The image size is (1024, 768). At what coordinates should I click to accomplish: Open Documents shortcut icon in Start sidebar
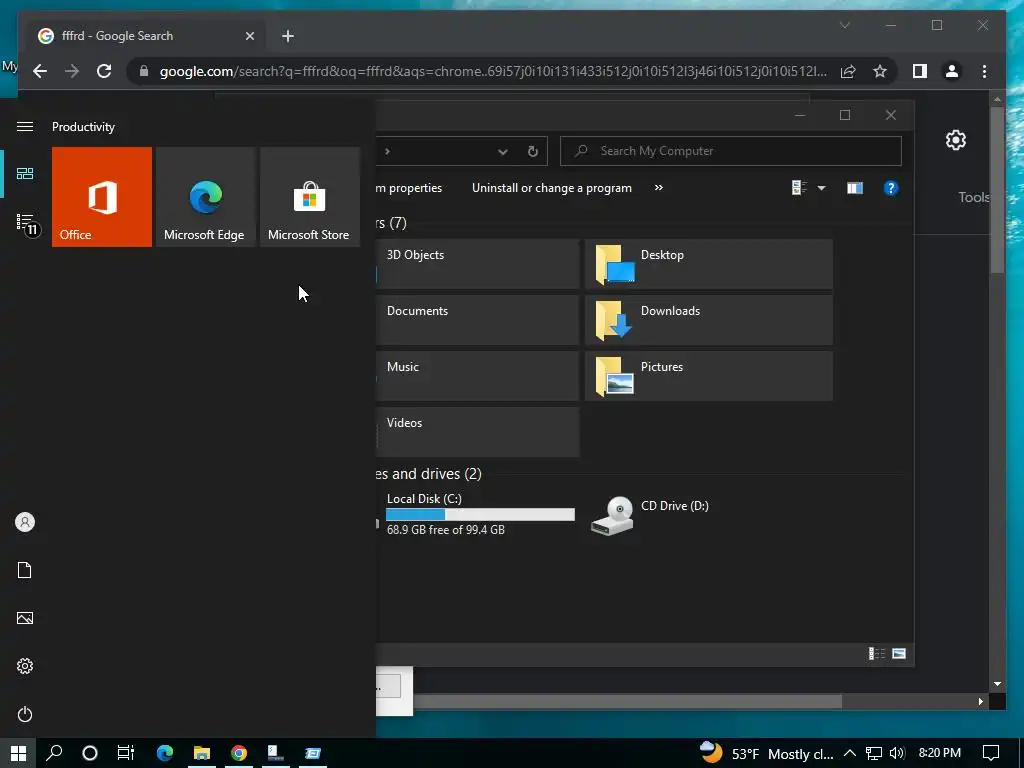point(25,570)
